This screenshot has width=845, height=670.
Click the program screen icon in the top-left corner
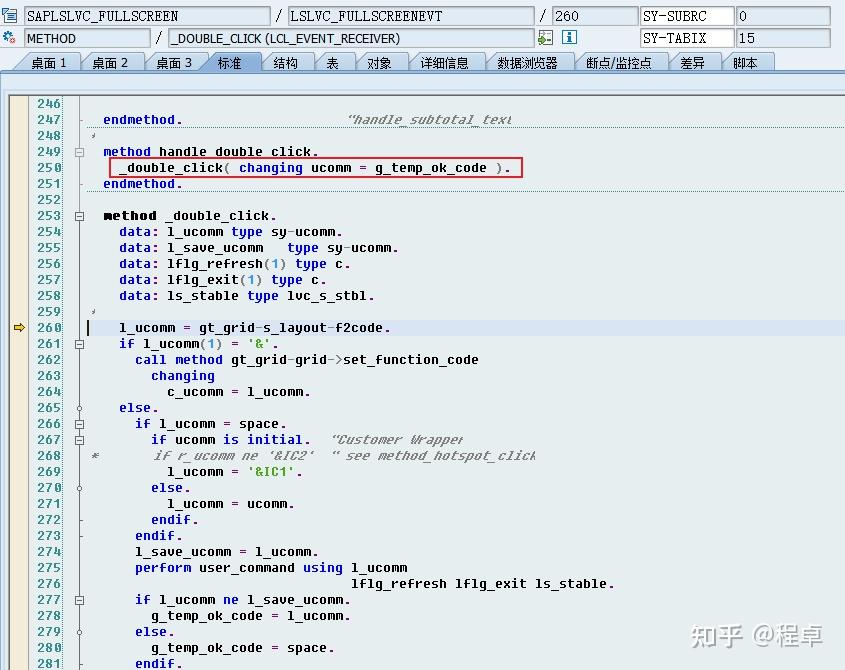coord(12,15)
